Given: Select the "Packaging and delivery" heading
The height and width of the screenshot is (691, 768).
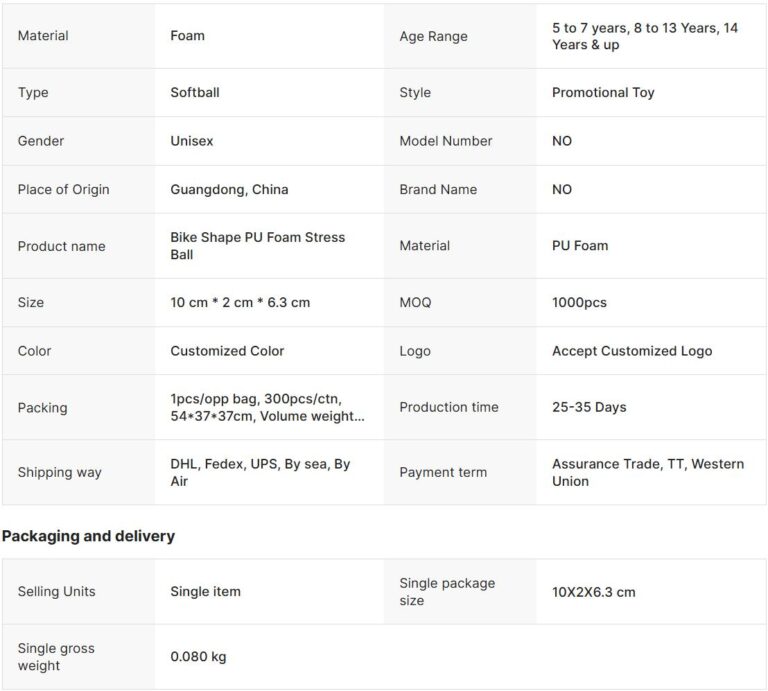Looking at the screenshot, I should tap(88, 536).
